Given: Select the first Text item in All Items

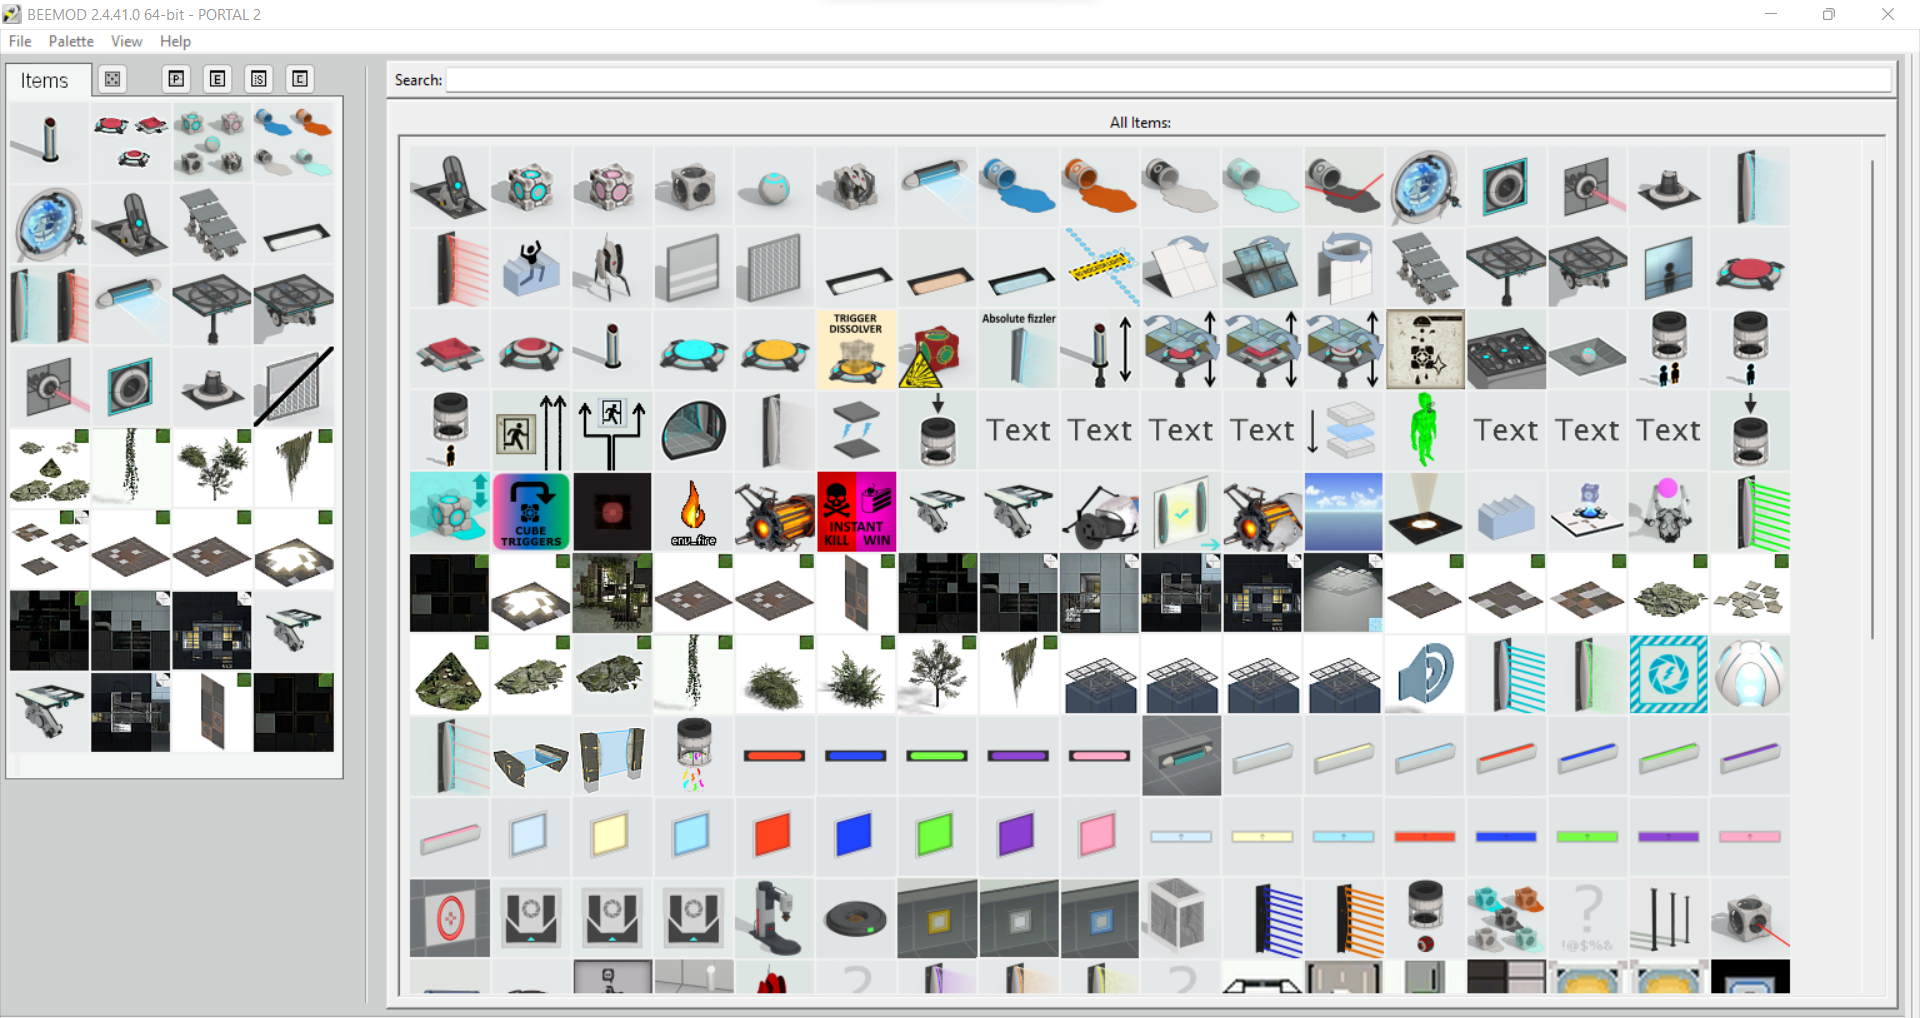Looking at the screenshot, I should point(1018,429).
